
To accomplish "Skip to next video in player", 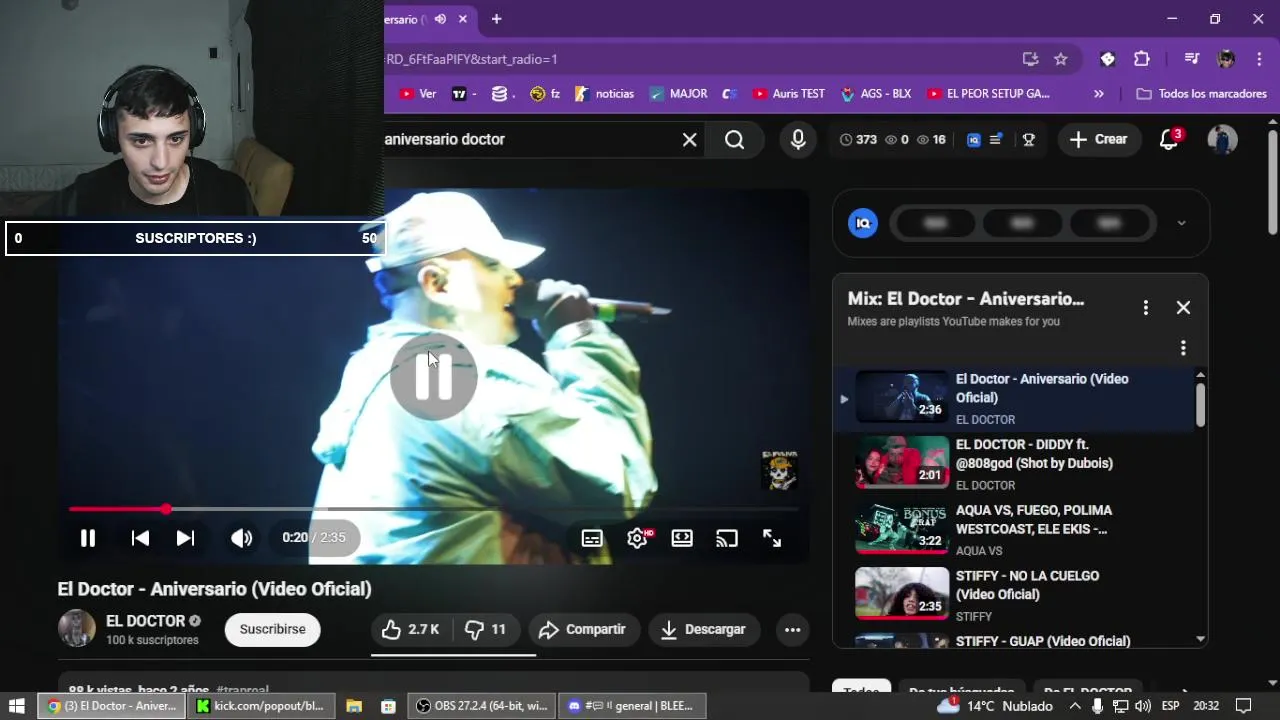I will 185,538.
